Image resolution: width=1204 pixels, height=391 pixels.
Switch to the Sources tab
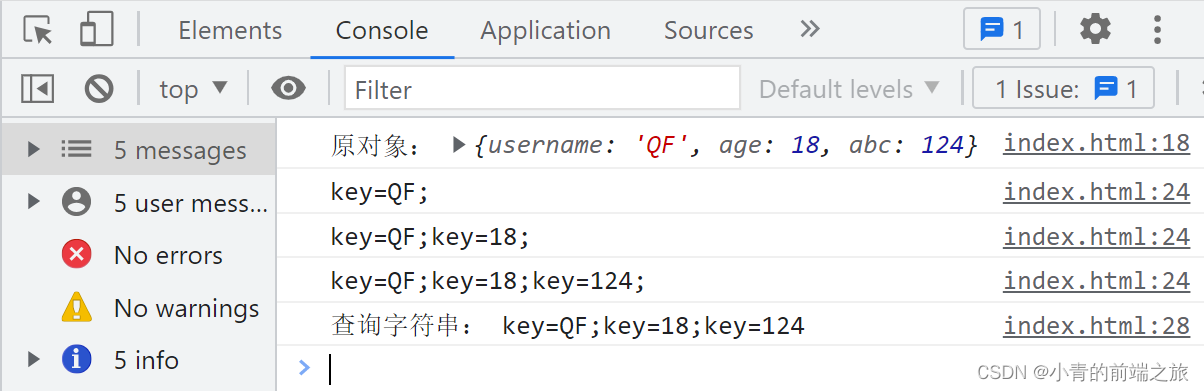click(x=708, y=30)
